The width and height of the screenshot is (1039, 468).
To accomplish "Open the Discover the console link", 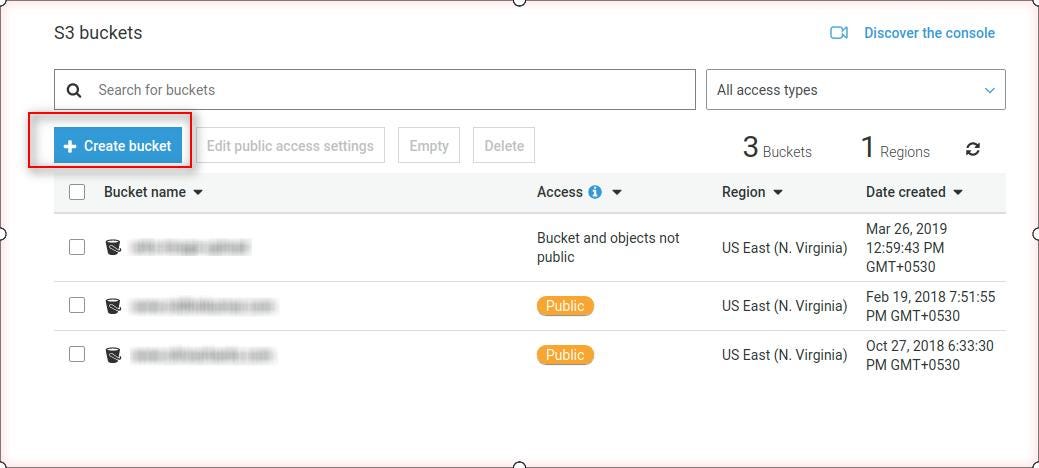I will click(x=929, y=33).
